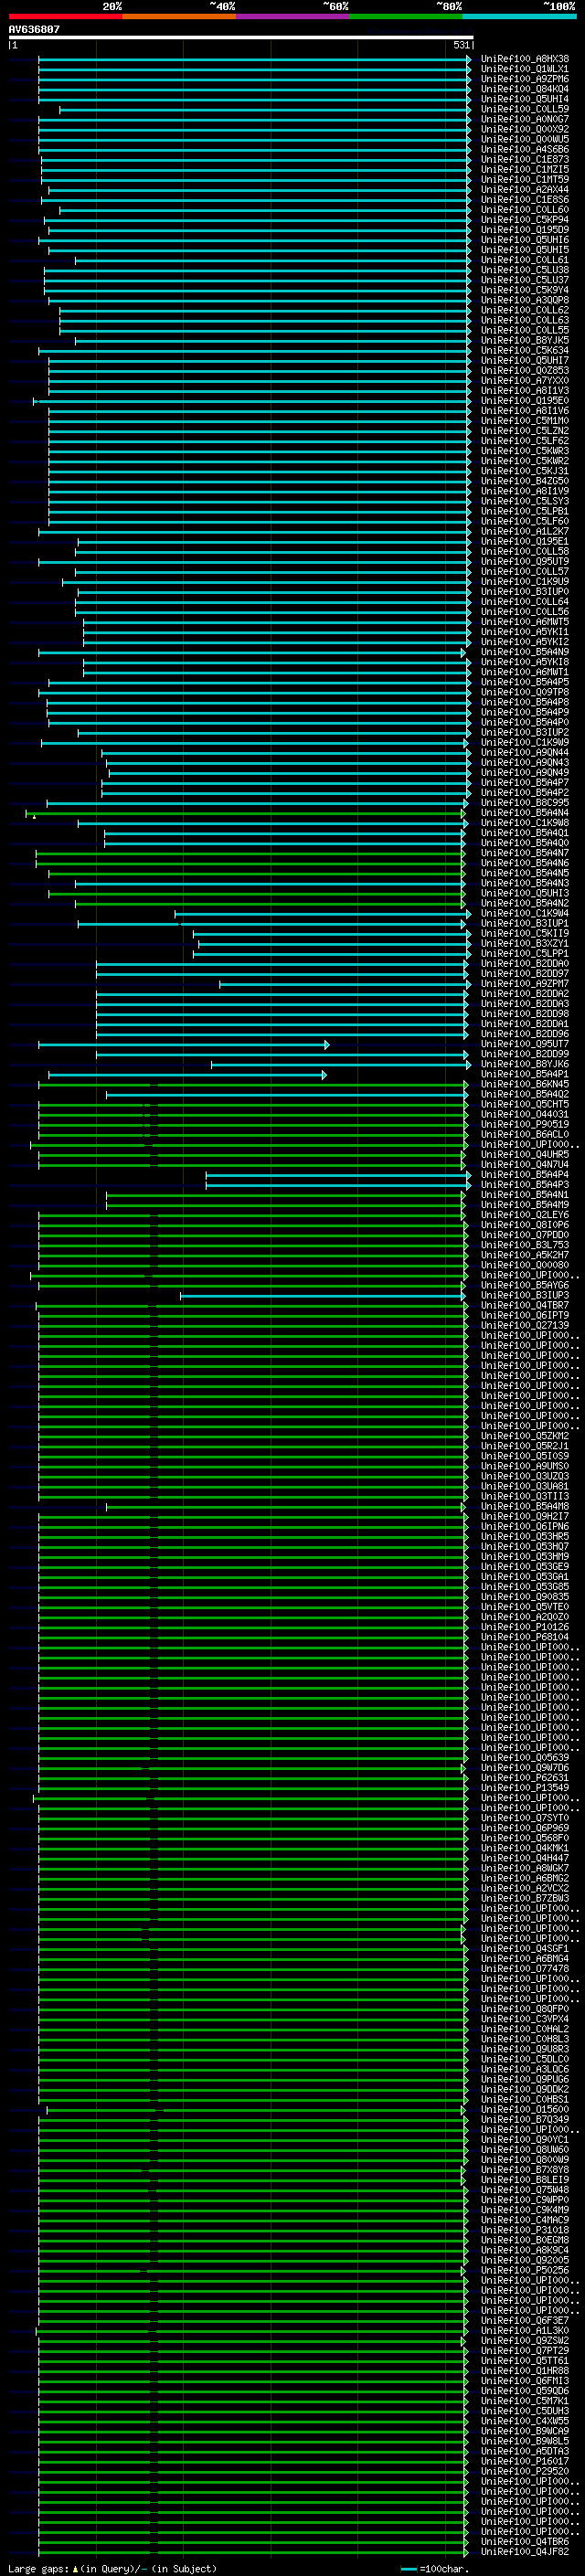The height and width of the screenshot is (2576, 585).
Task: Select the UniRef100_B3L753 label
Action: (x=525, y=1246)
